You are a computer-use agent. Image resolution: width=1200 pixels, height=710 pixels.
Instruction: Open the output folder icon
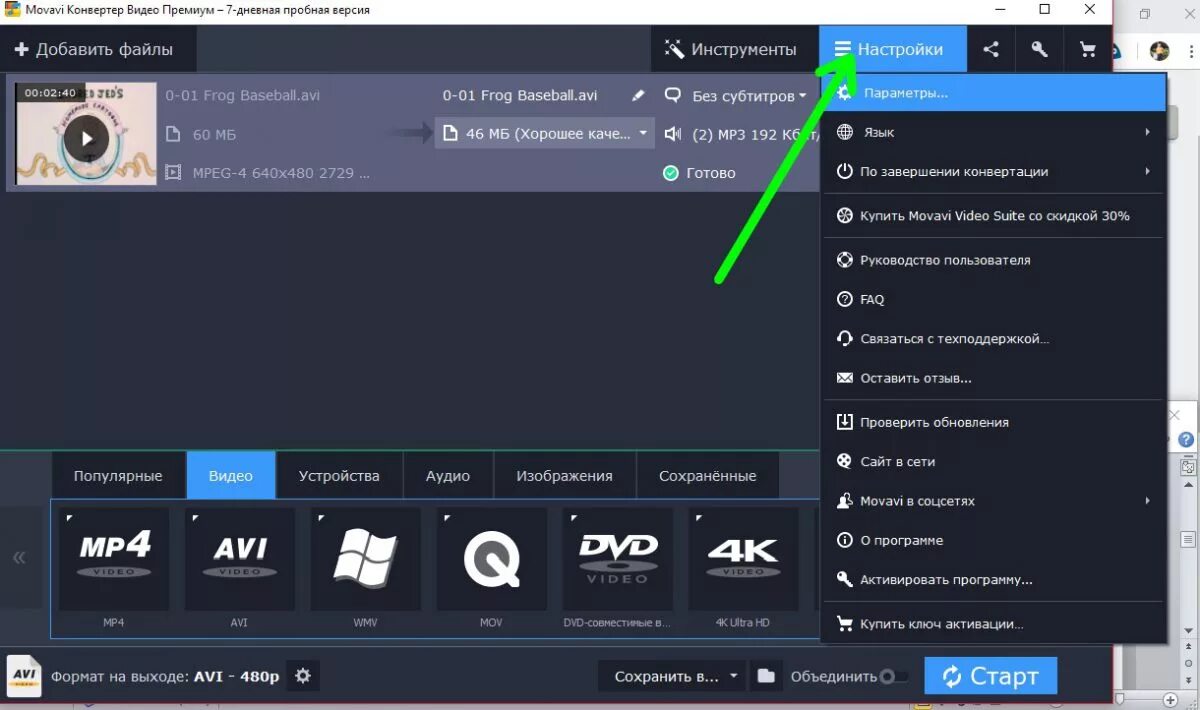[766, 676]
